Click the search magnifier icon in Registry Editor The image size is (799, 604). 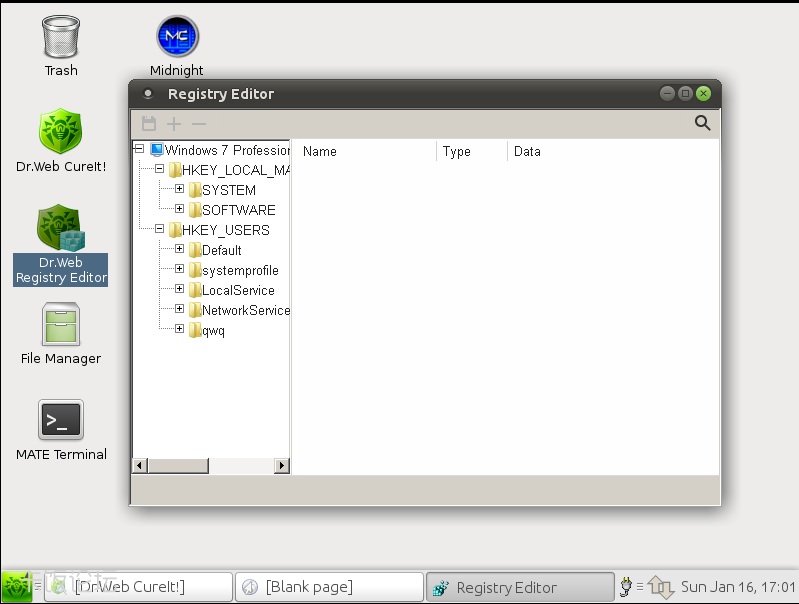[x=702, y=123]
